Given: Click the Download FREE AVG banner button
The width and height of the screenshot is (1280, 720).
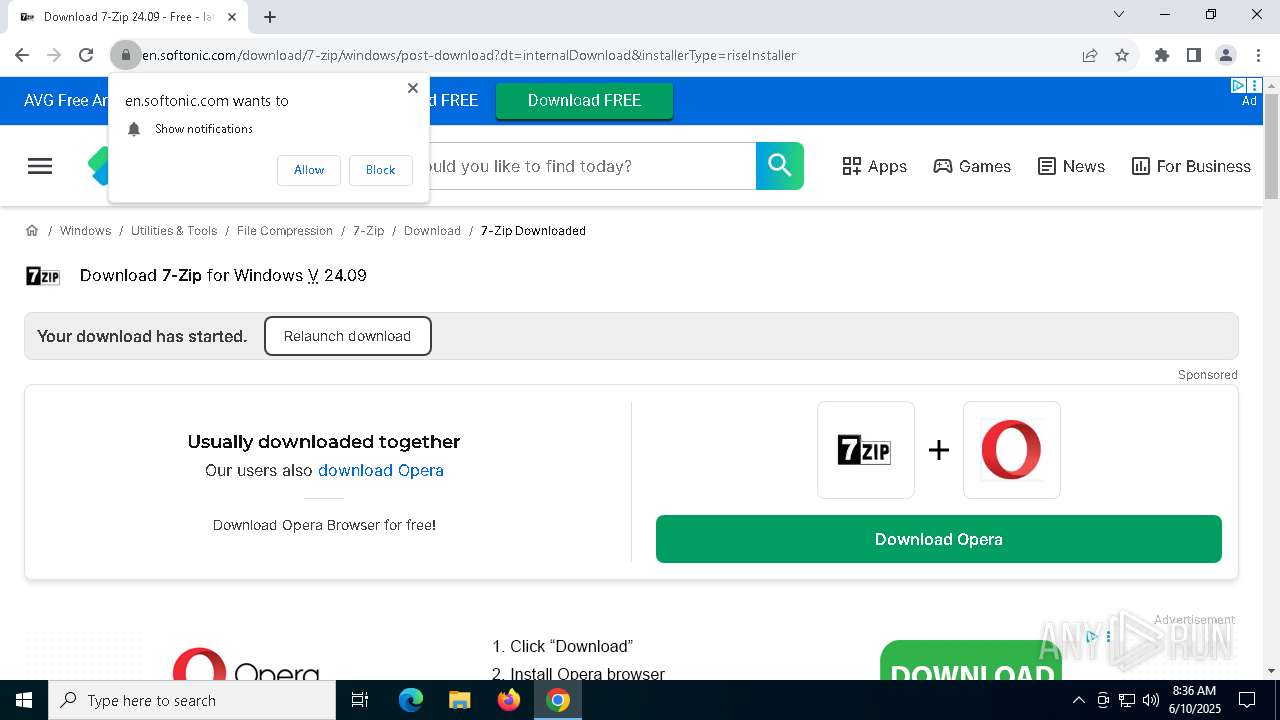Looking at the screenshot, I should (584, 100).
